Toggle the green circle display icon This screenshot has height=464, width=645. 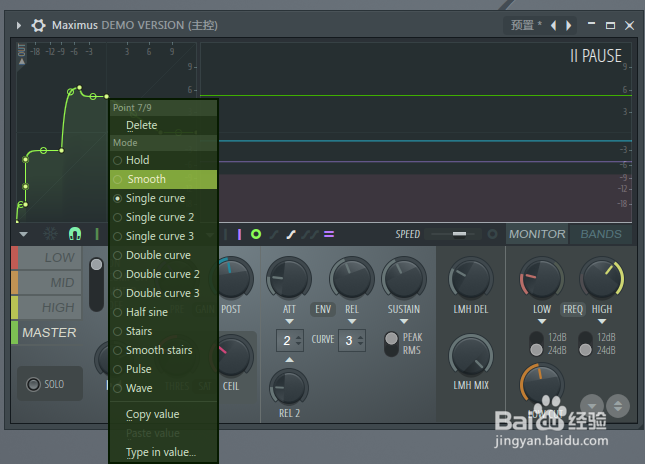tap(256, 234)
